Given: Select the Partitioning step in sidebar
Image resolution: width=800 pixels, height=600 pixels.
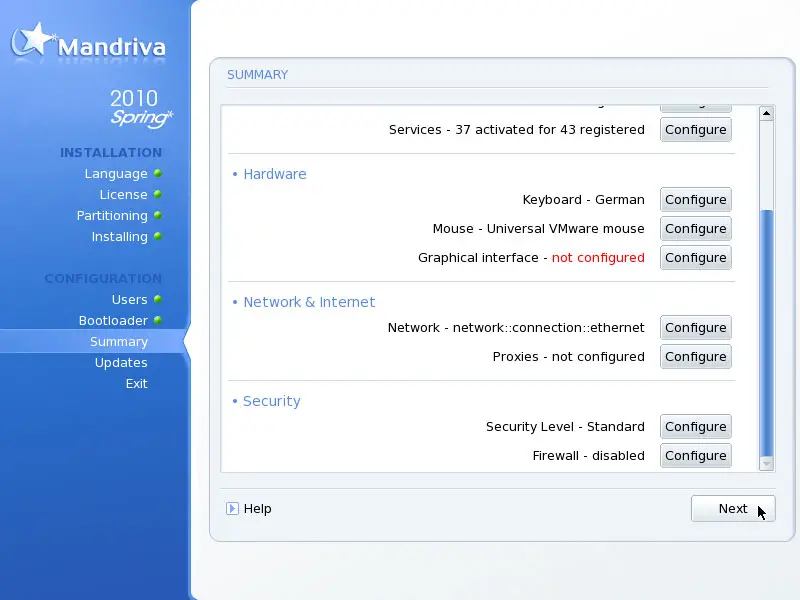Looking at the screenshot, I should tap(112, 215).
